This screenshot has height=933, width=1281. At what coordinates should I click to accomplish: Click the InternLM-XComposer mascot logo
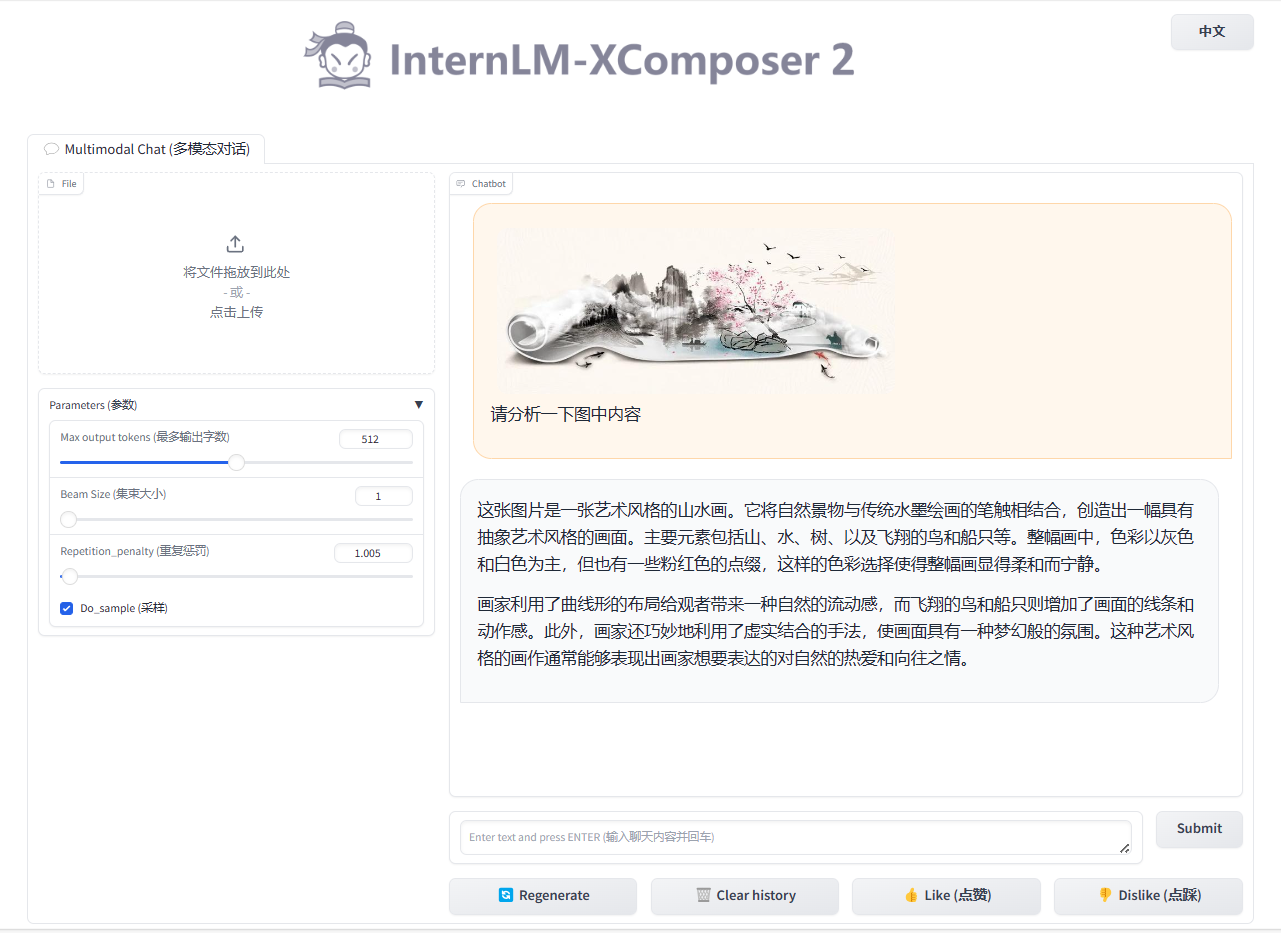pos(338,56)
